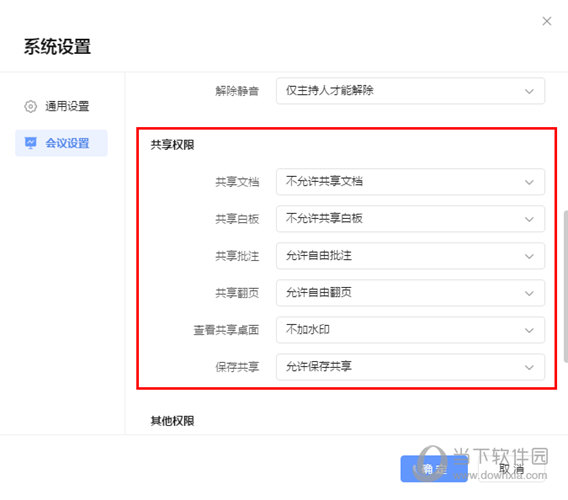
Task: Click the 查看共享桌面 field label
Action: 226,330
